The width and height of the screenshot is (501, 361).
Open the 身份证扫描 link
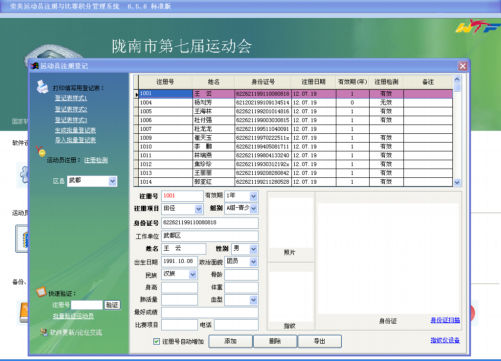(445, 320)
